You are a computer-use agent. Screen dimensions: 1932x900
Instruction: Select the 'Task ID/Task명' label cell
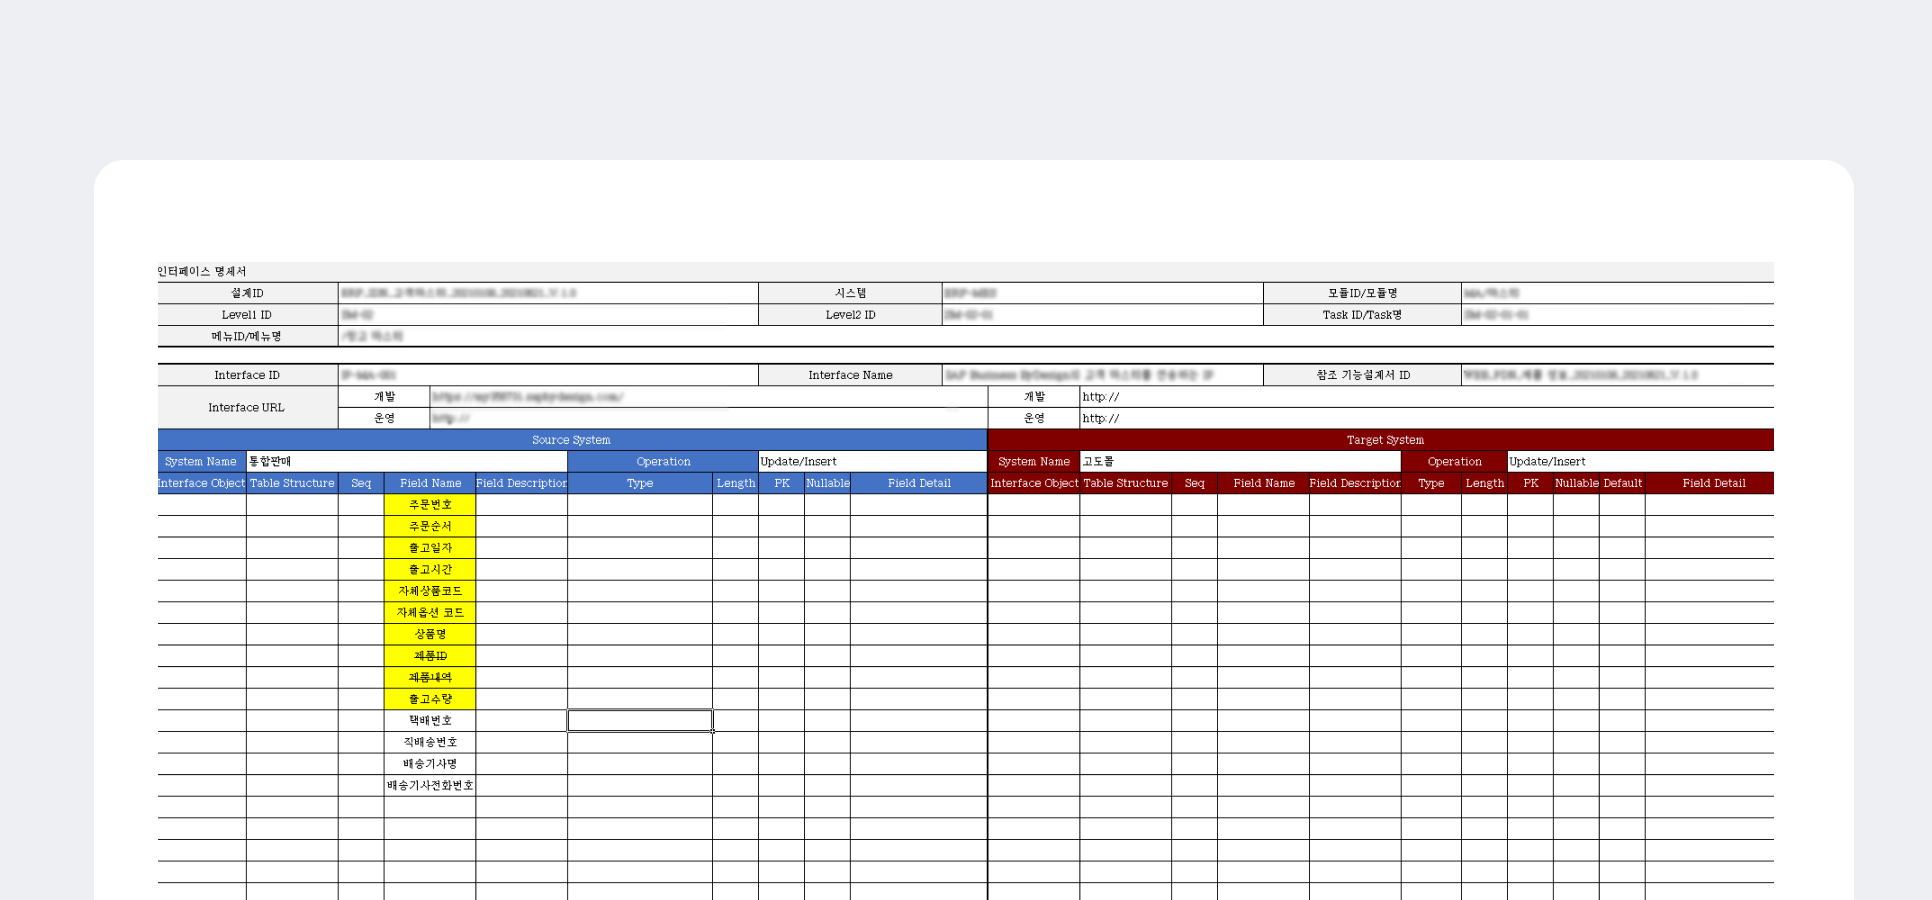(1362, 314)
